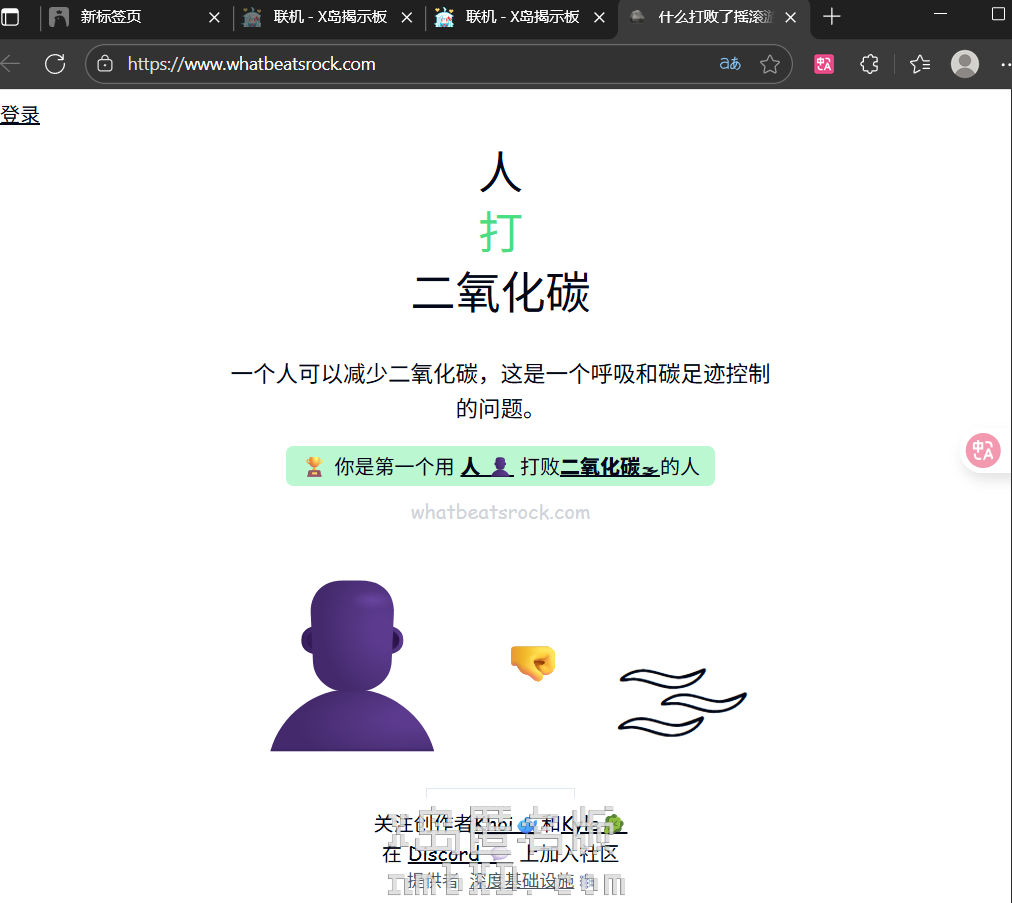
Task: Click the back arrow in the toolbar
Action: click(11, 64)
